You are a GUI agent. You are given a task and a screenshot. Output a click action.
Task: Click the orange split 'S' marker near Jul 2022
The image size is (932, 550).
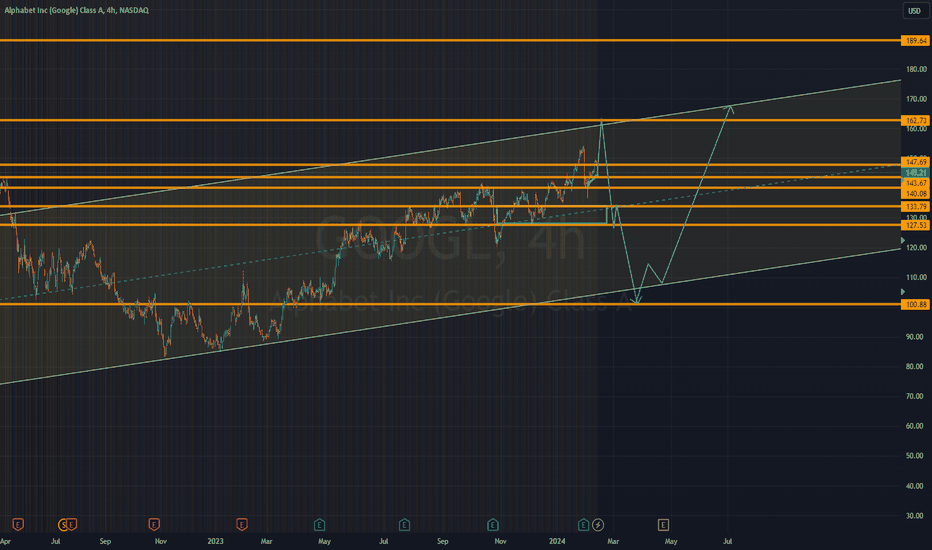[x=63, y=524]
